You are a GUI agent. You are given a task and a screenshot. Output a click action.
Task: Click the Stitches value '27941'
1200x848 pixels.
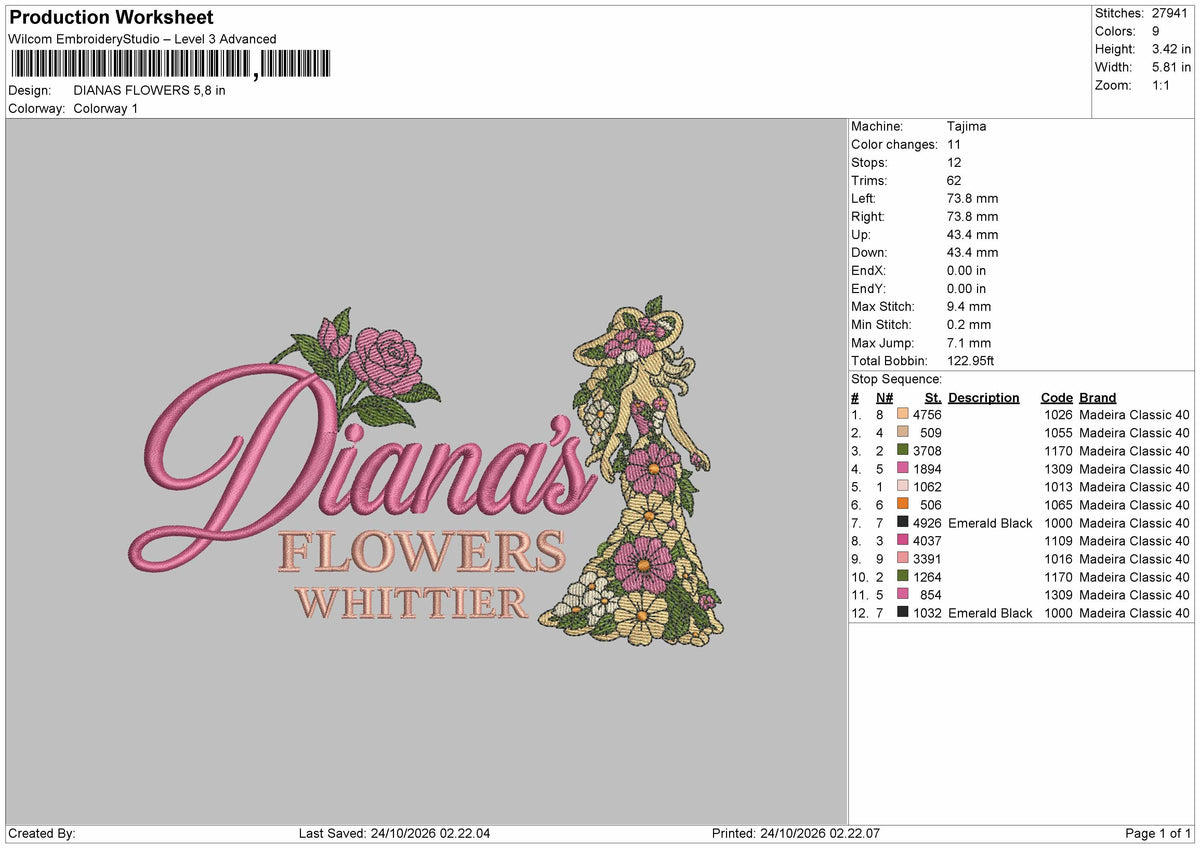1169,13
